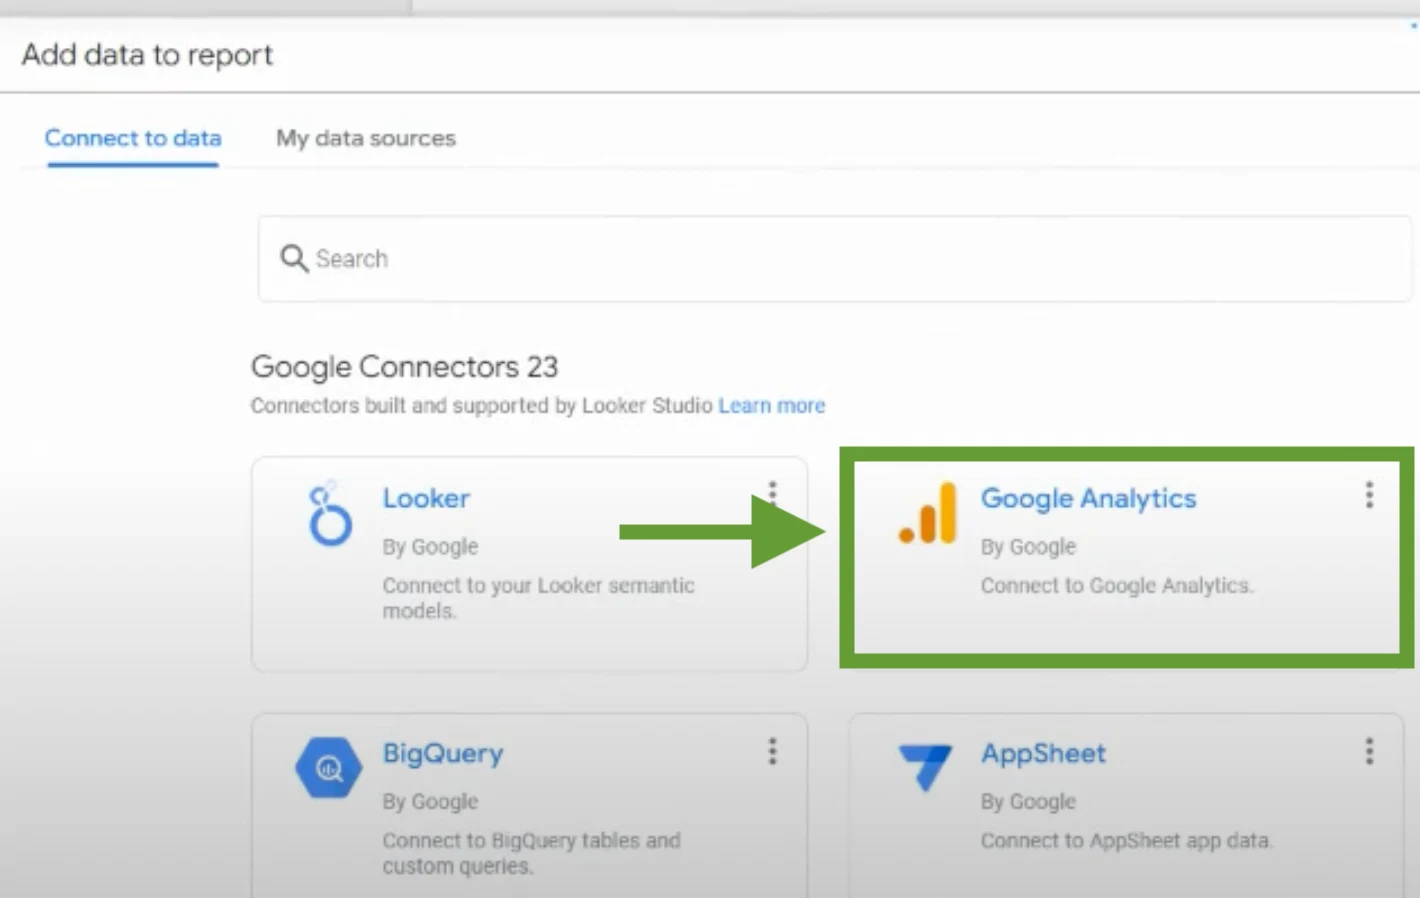Open the AppSheet card three-dot menu
The image size is (1420, 898).
coord(1369,751)
